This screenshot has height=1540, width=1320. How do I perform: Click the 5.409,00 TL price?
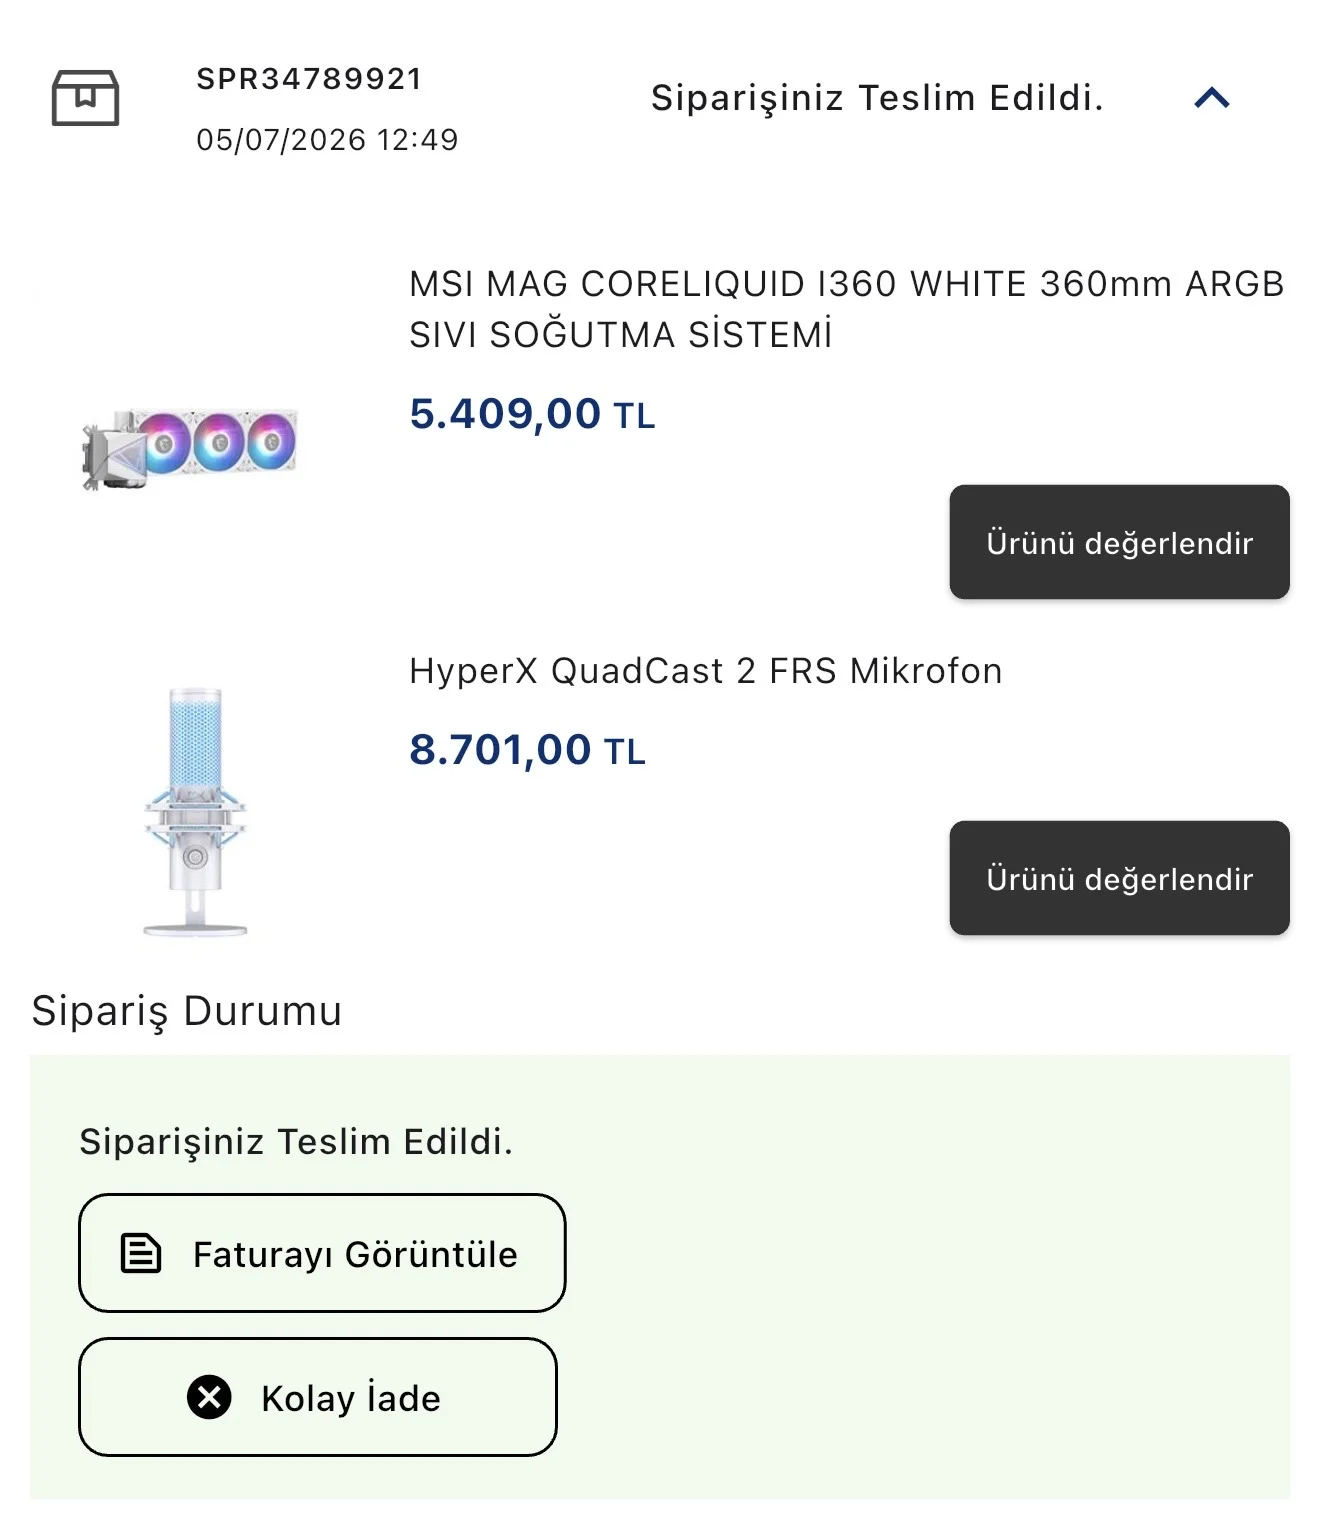tap(532, 414)
